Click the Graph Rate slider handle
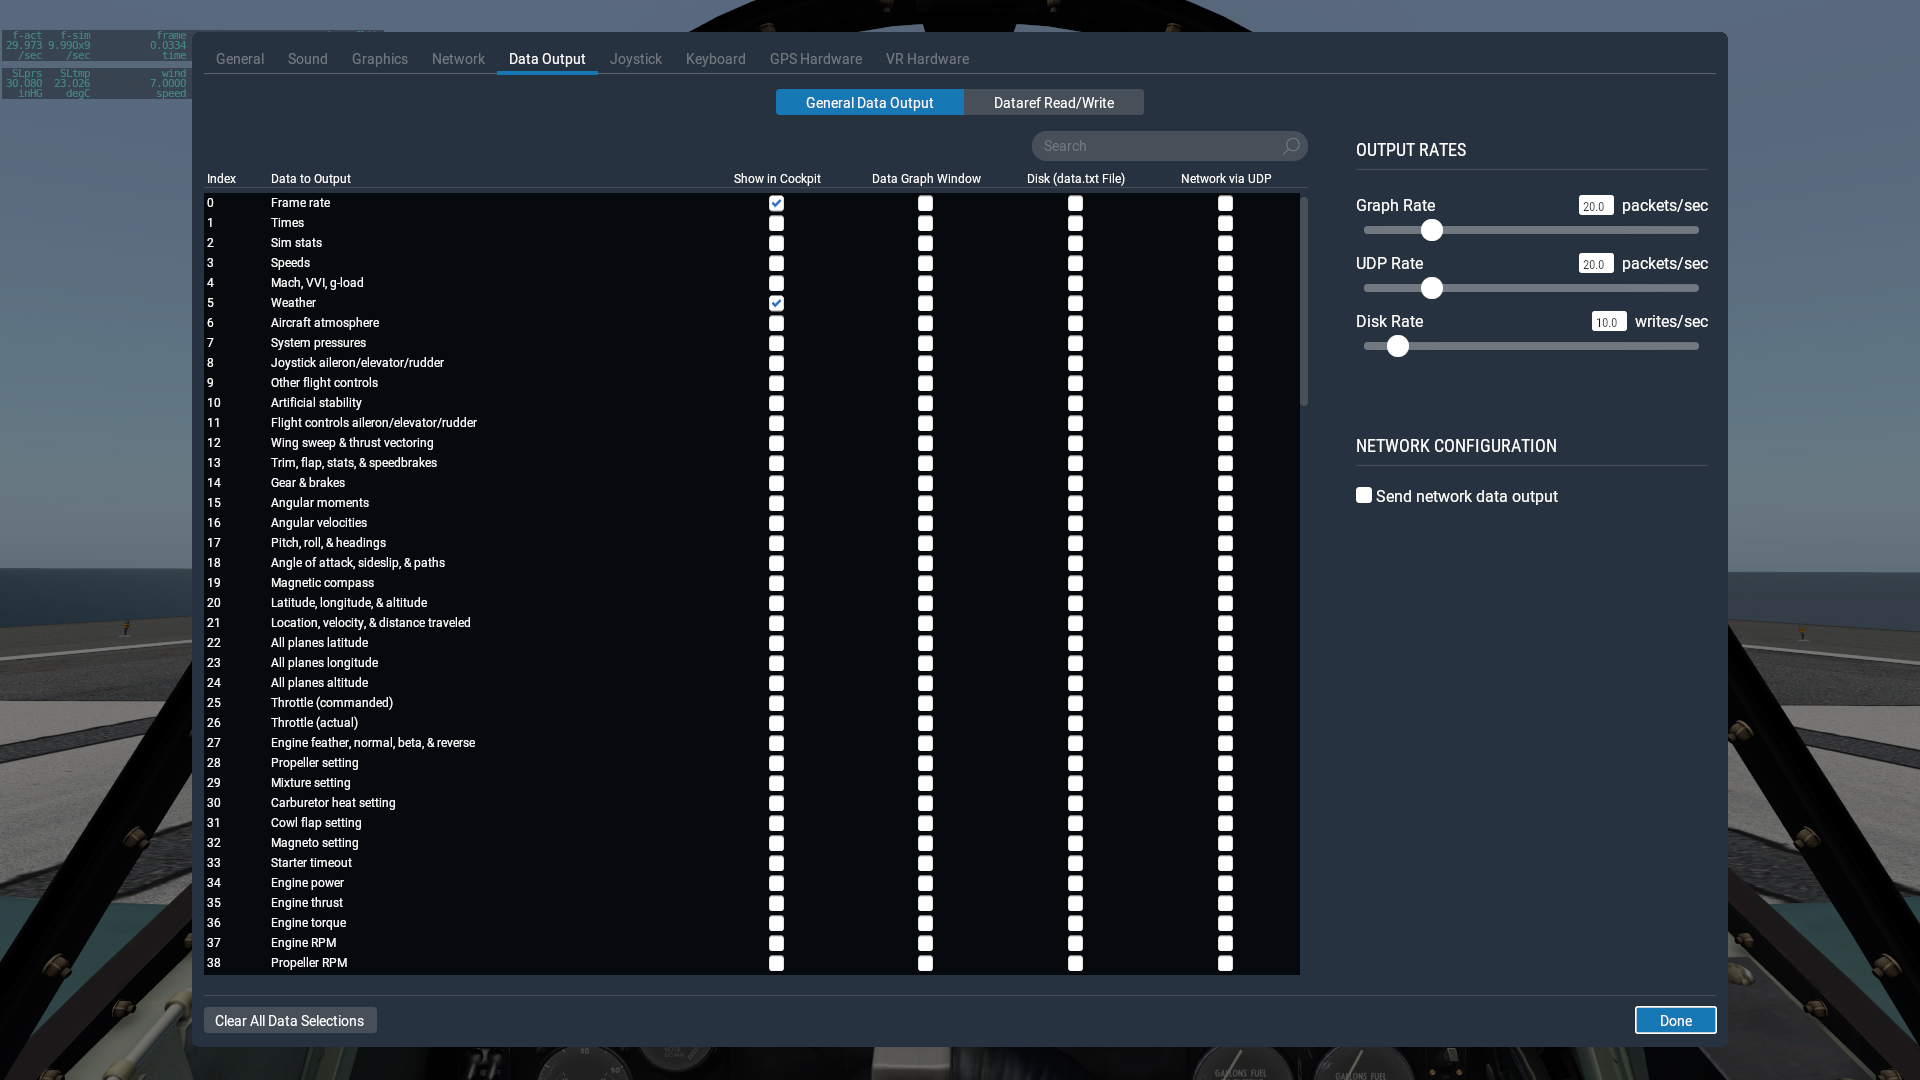The height and width of the screenshot is (1080, 1920). pyautogui.click(x=1432, y=230)
